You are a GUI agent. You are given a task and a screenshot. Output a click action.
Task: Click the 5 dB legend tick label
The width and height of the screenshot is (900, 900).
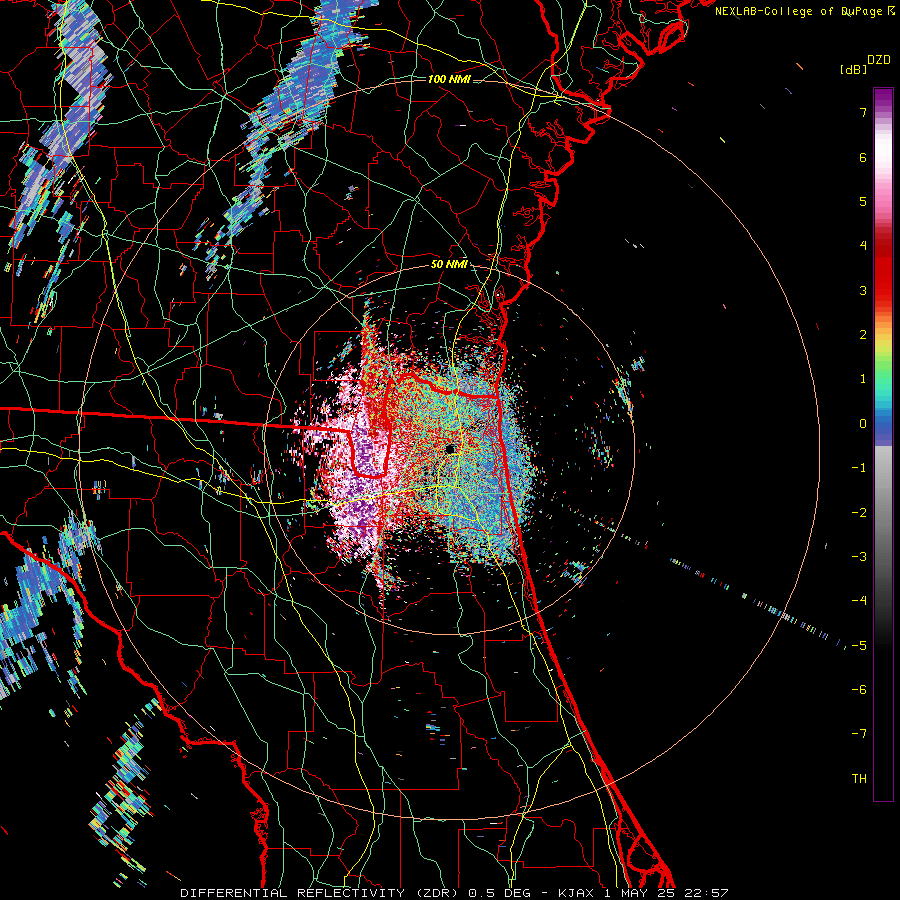coord(863,201)
